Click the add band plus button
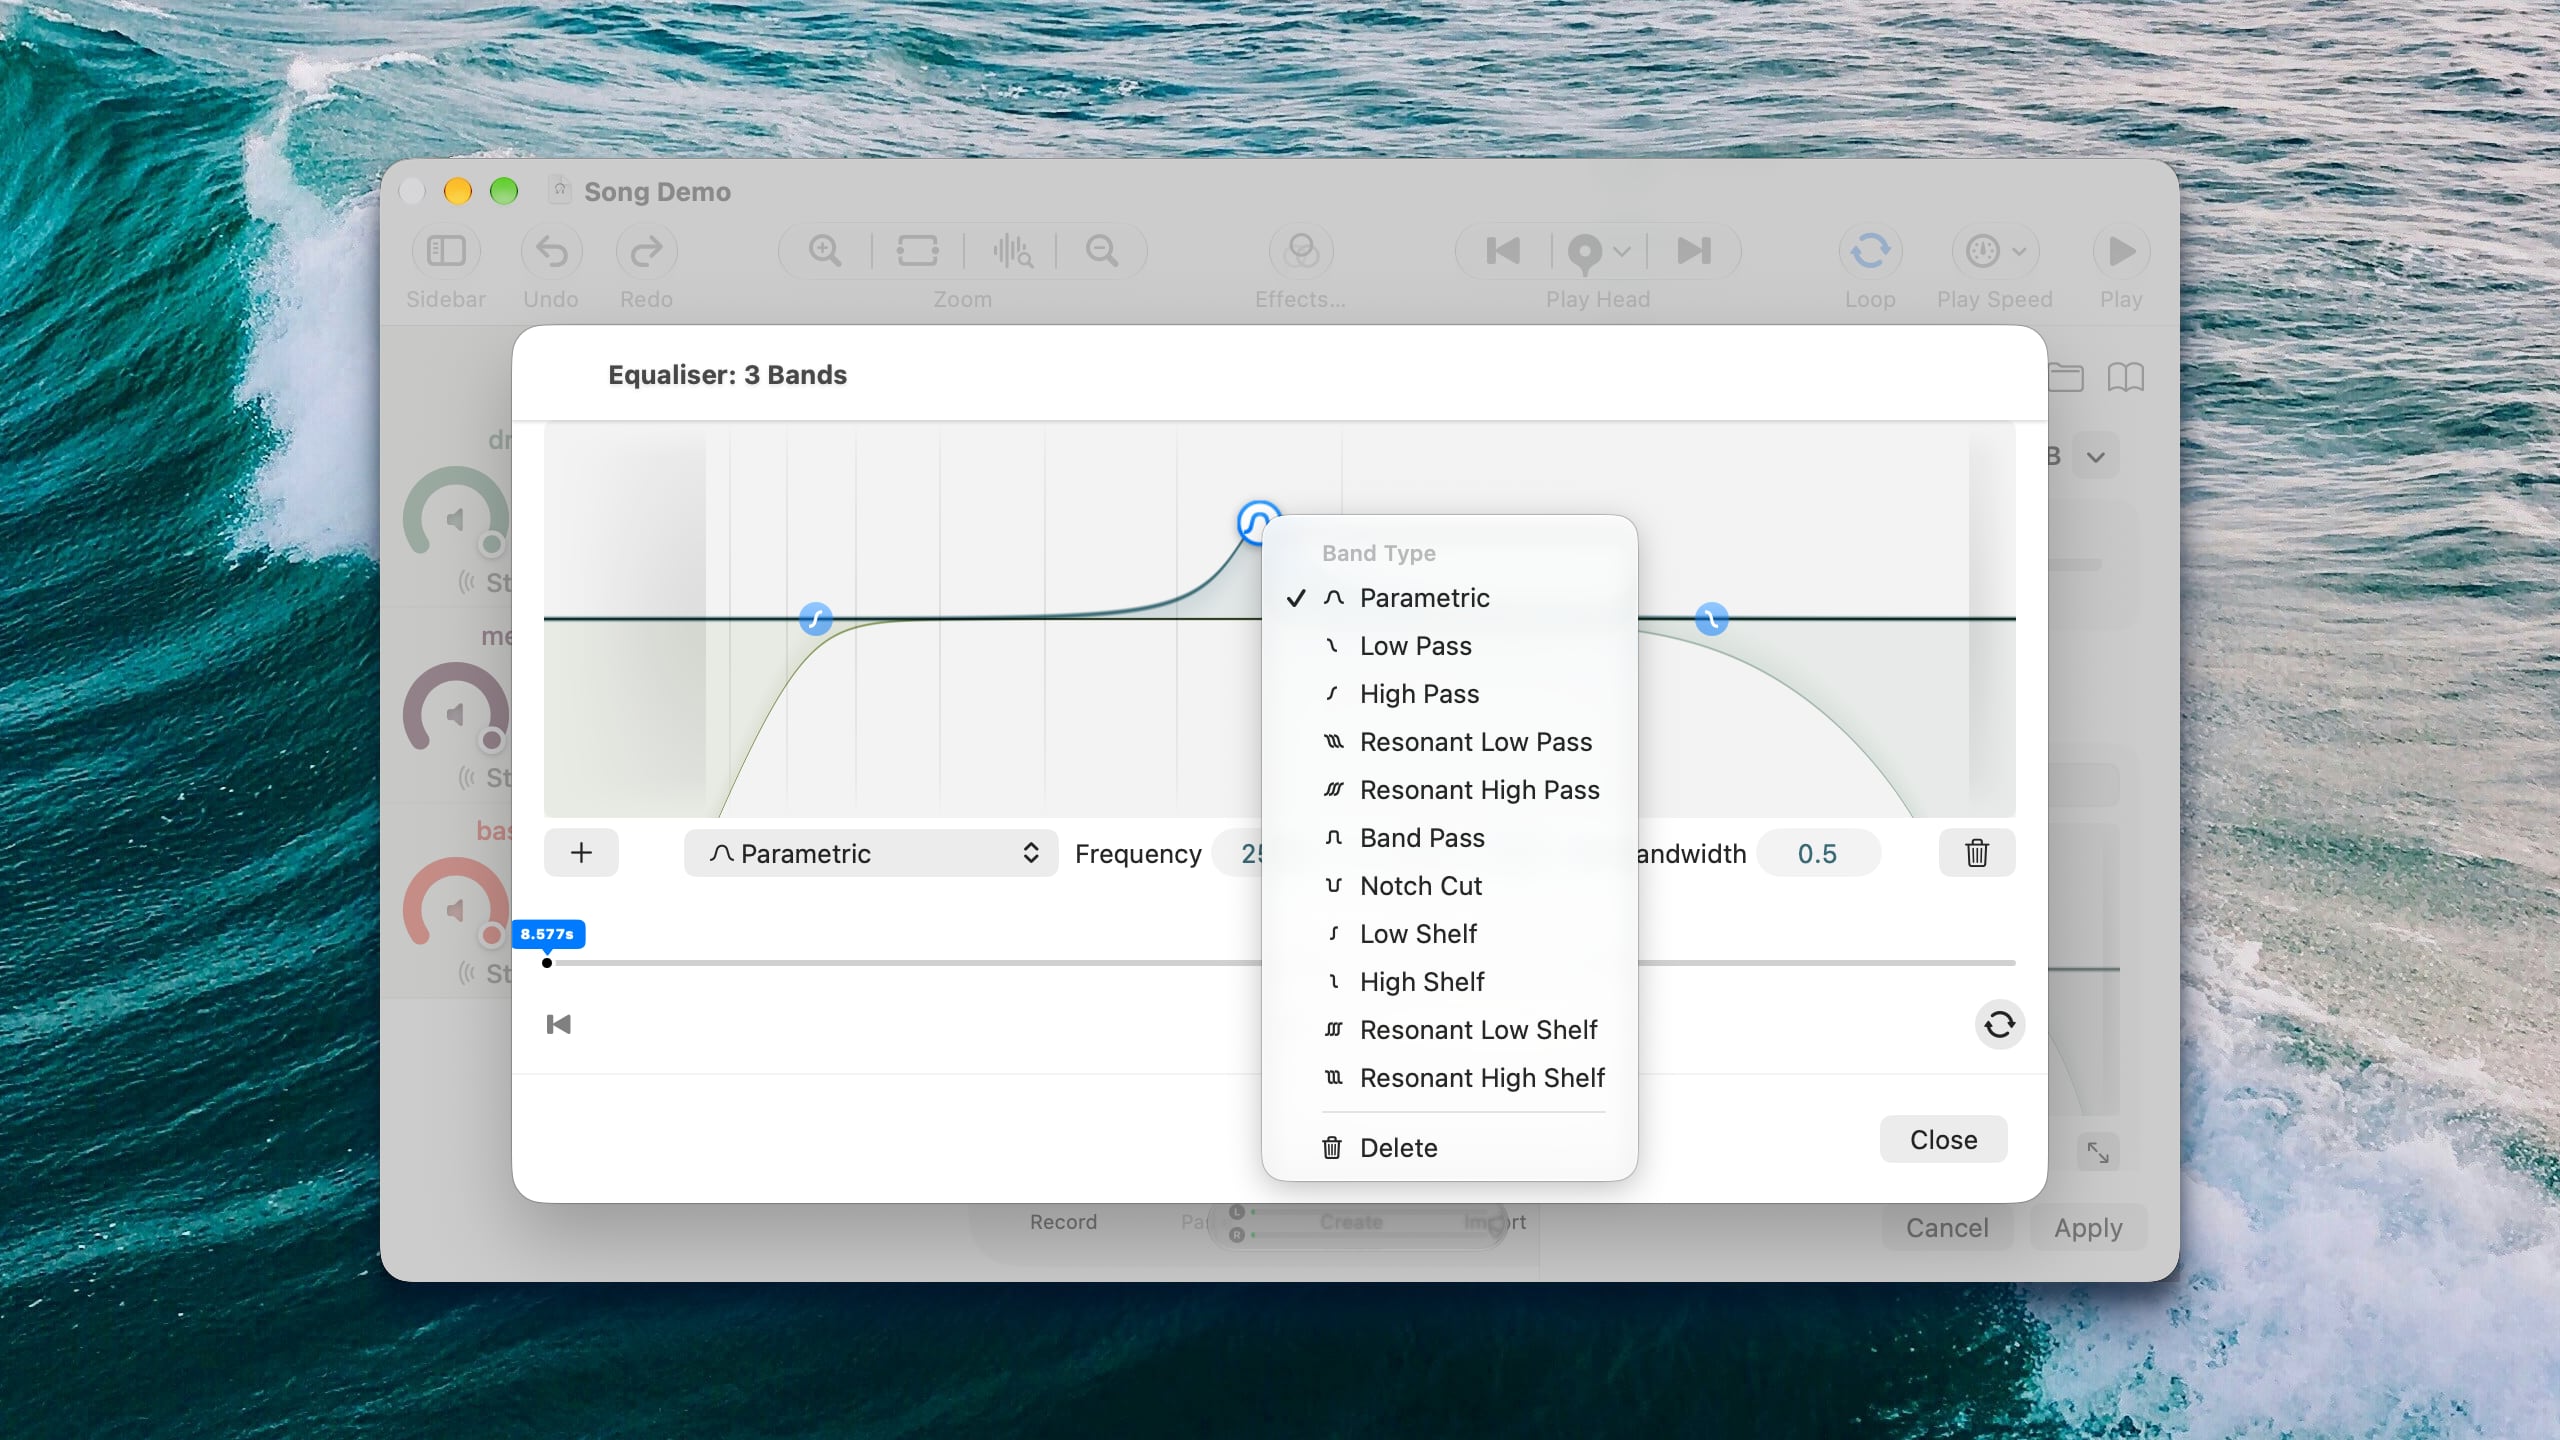The width and height of the screenshot is (2560, 1440). click(581, 853)
